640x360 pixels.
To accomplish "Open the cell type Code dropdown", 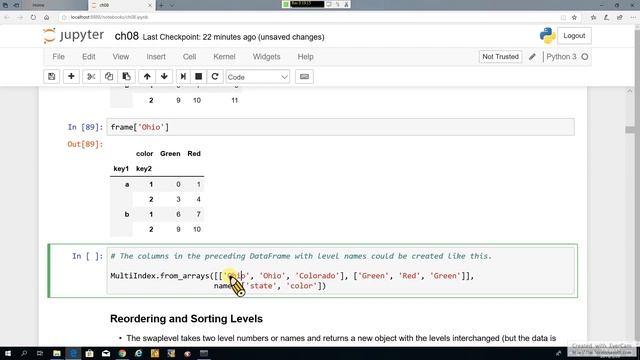I will 258,77.
